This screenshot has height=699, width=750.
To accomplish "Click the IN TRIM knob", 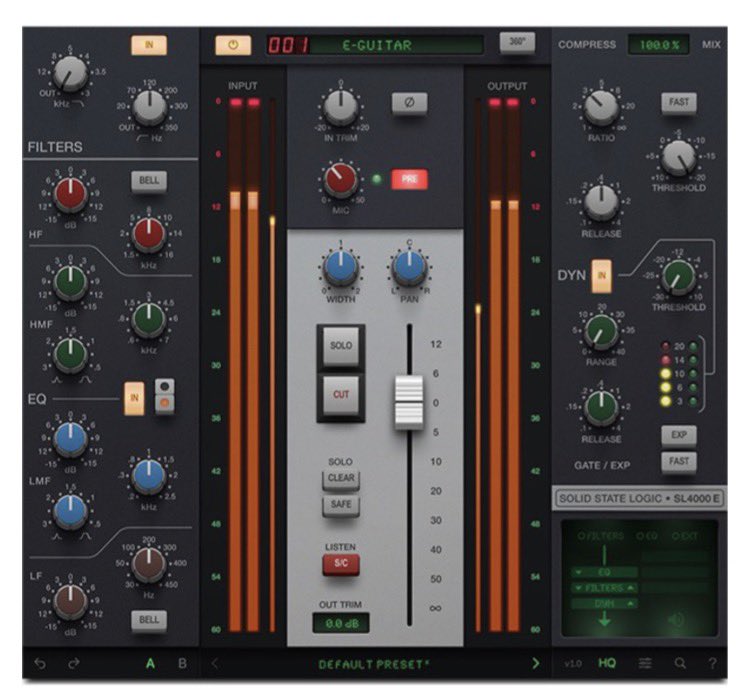I will coord(341,107).
